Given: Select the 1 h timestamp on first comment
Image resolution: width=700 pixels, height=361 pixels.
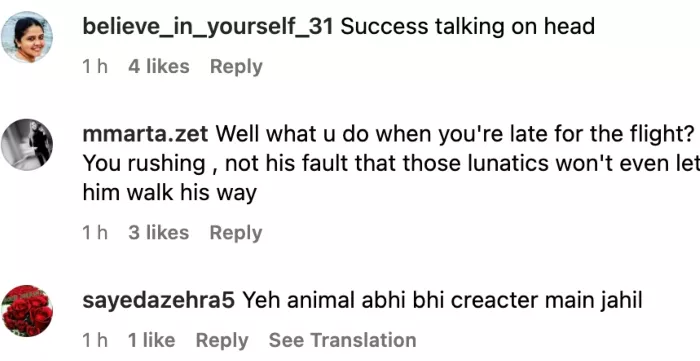Looking at the screenshot, I should click(95, 67).
